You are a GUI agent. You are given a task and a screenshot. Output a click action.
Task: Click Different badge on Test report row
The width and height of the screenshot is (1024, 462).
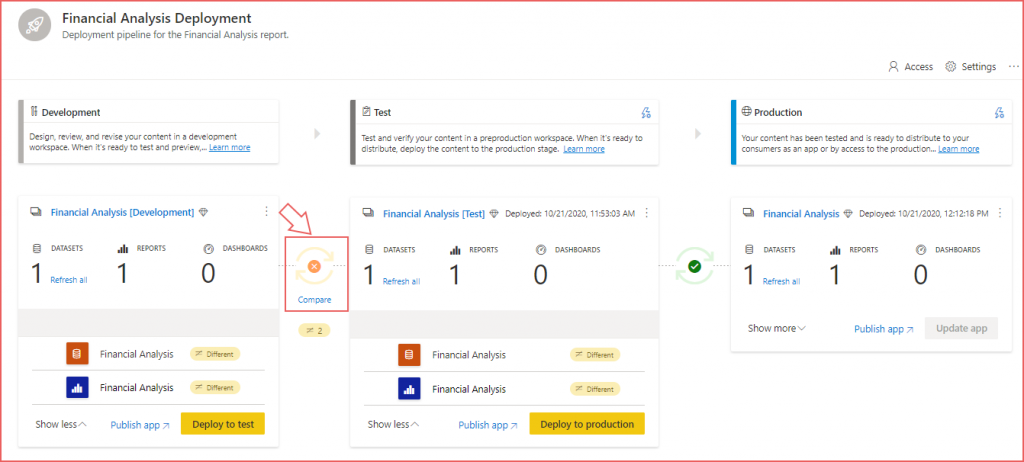tap(595, 389)
